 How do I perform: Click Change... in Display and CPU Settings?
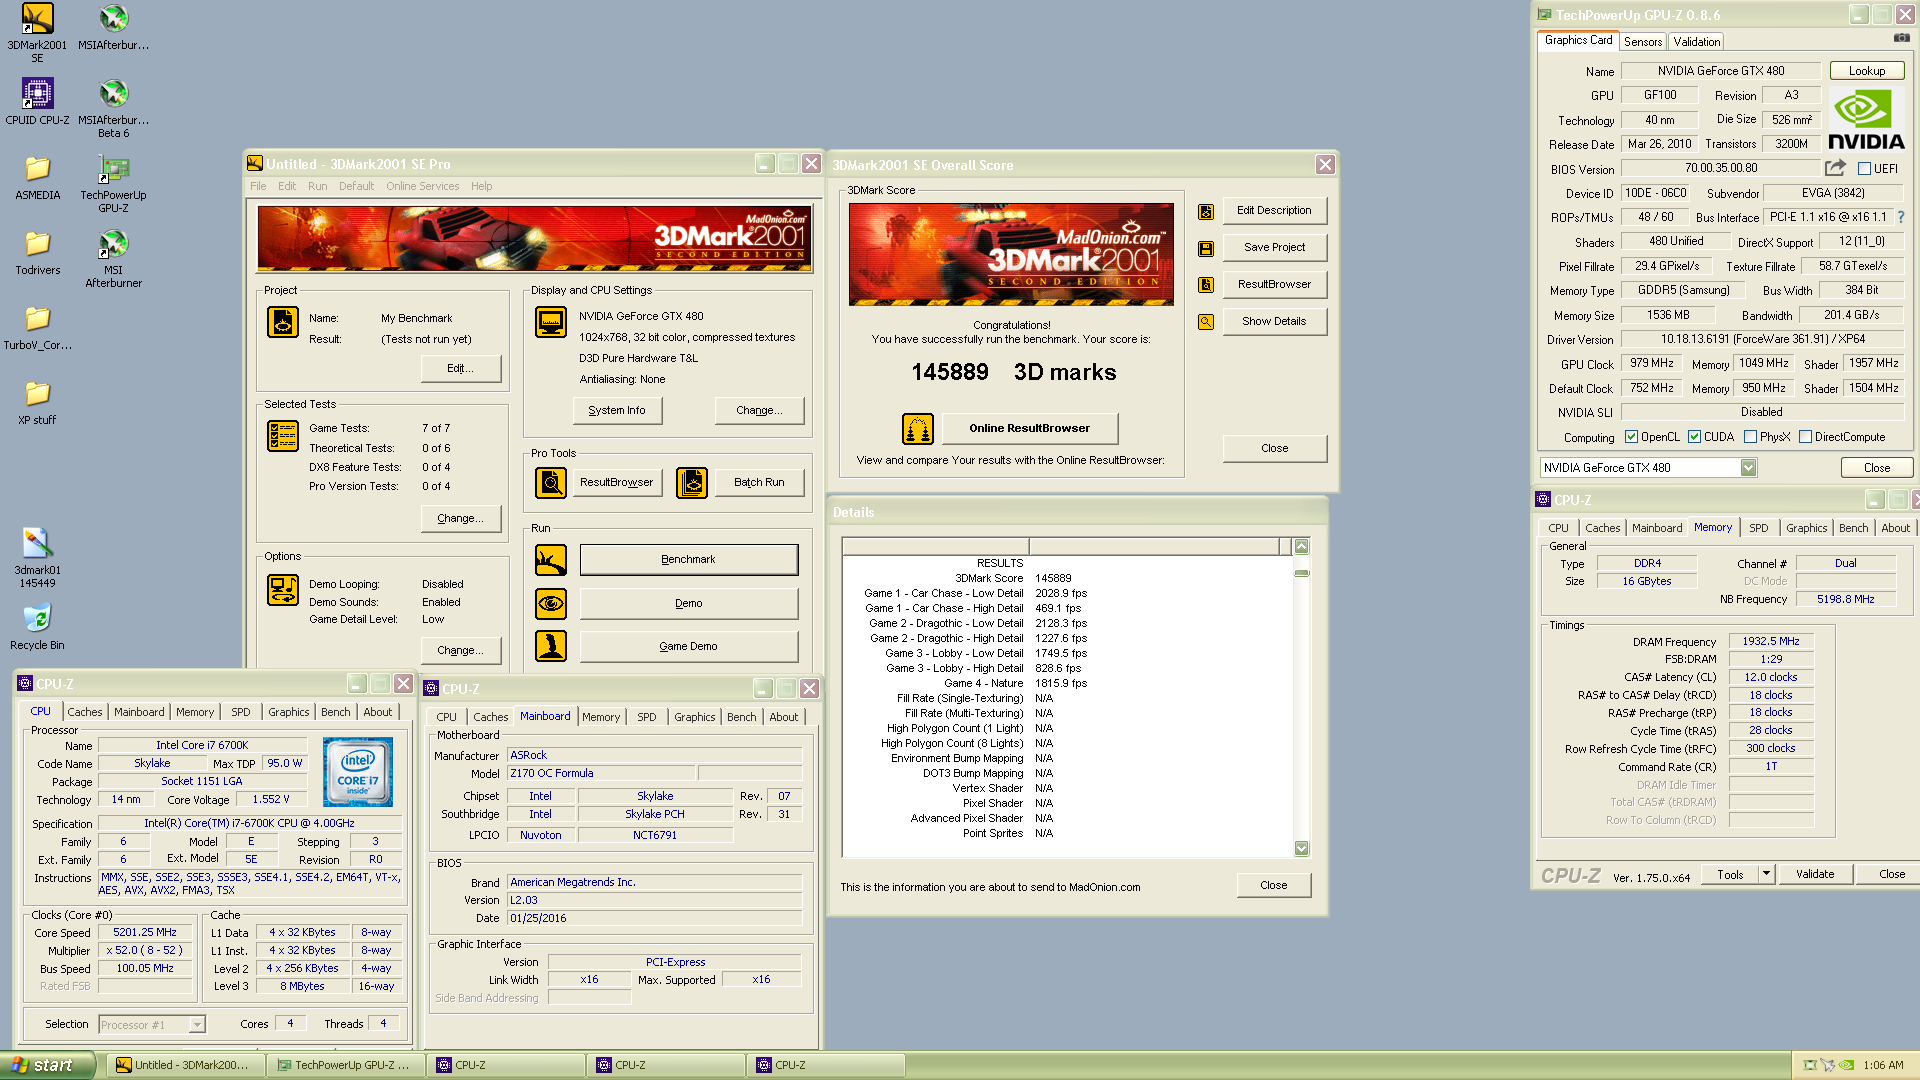(x=759, y=411)
